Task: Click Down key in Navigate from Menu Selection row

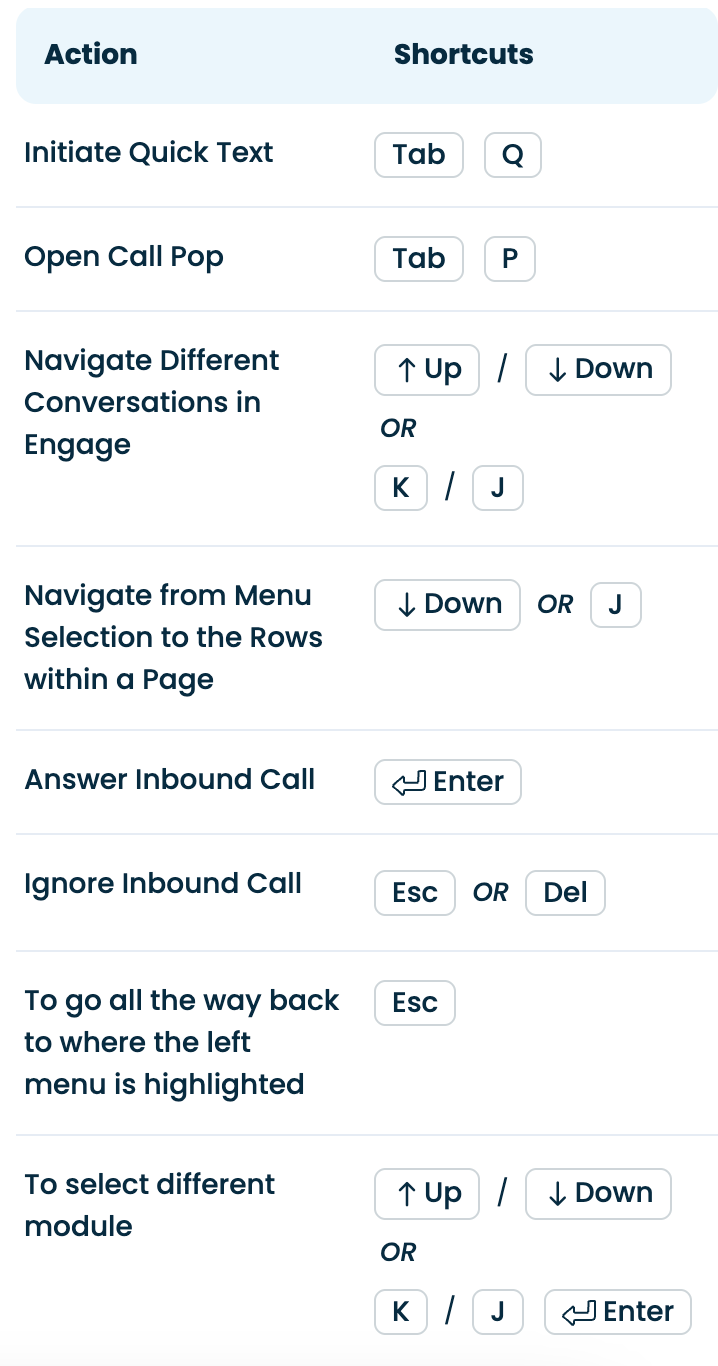Action: click(447, 605)
